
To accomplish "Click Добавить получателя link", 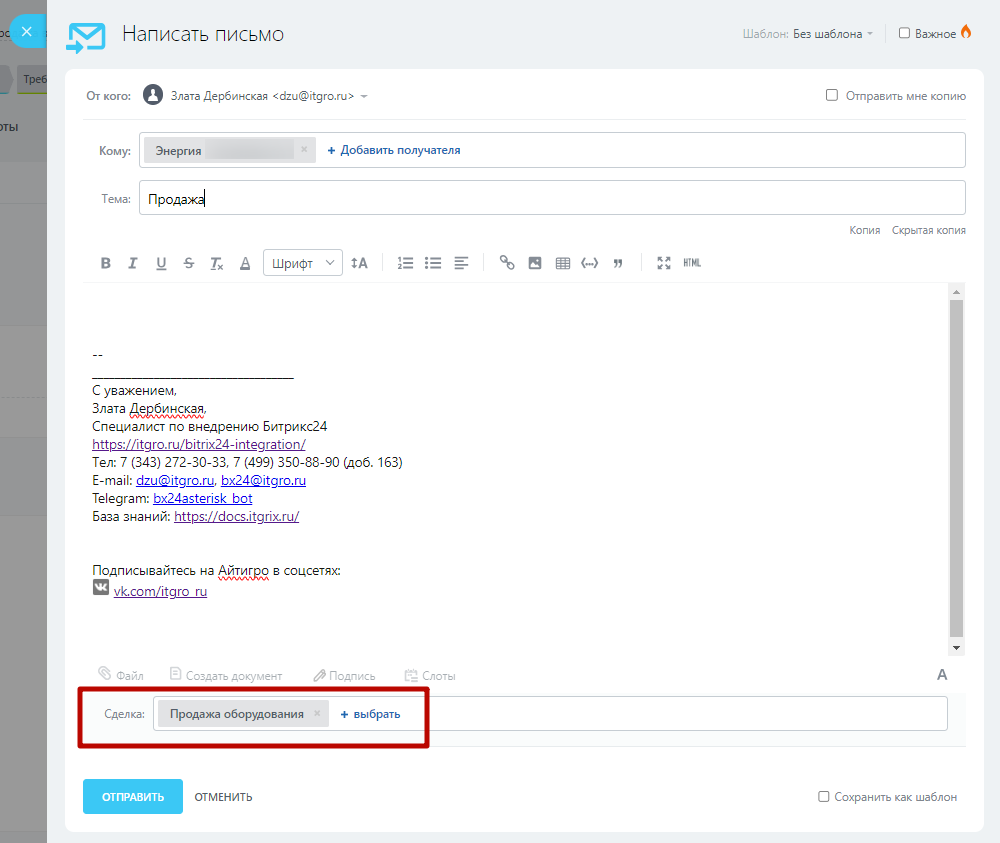I will [x=394, y=150].
